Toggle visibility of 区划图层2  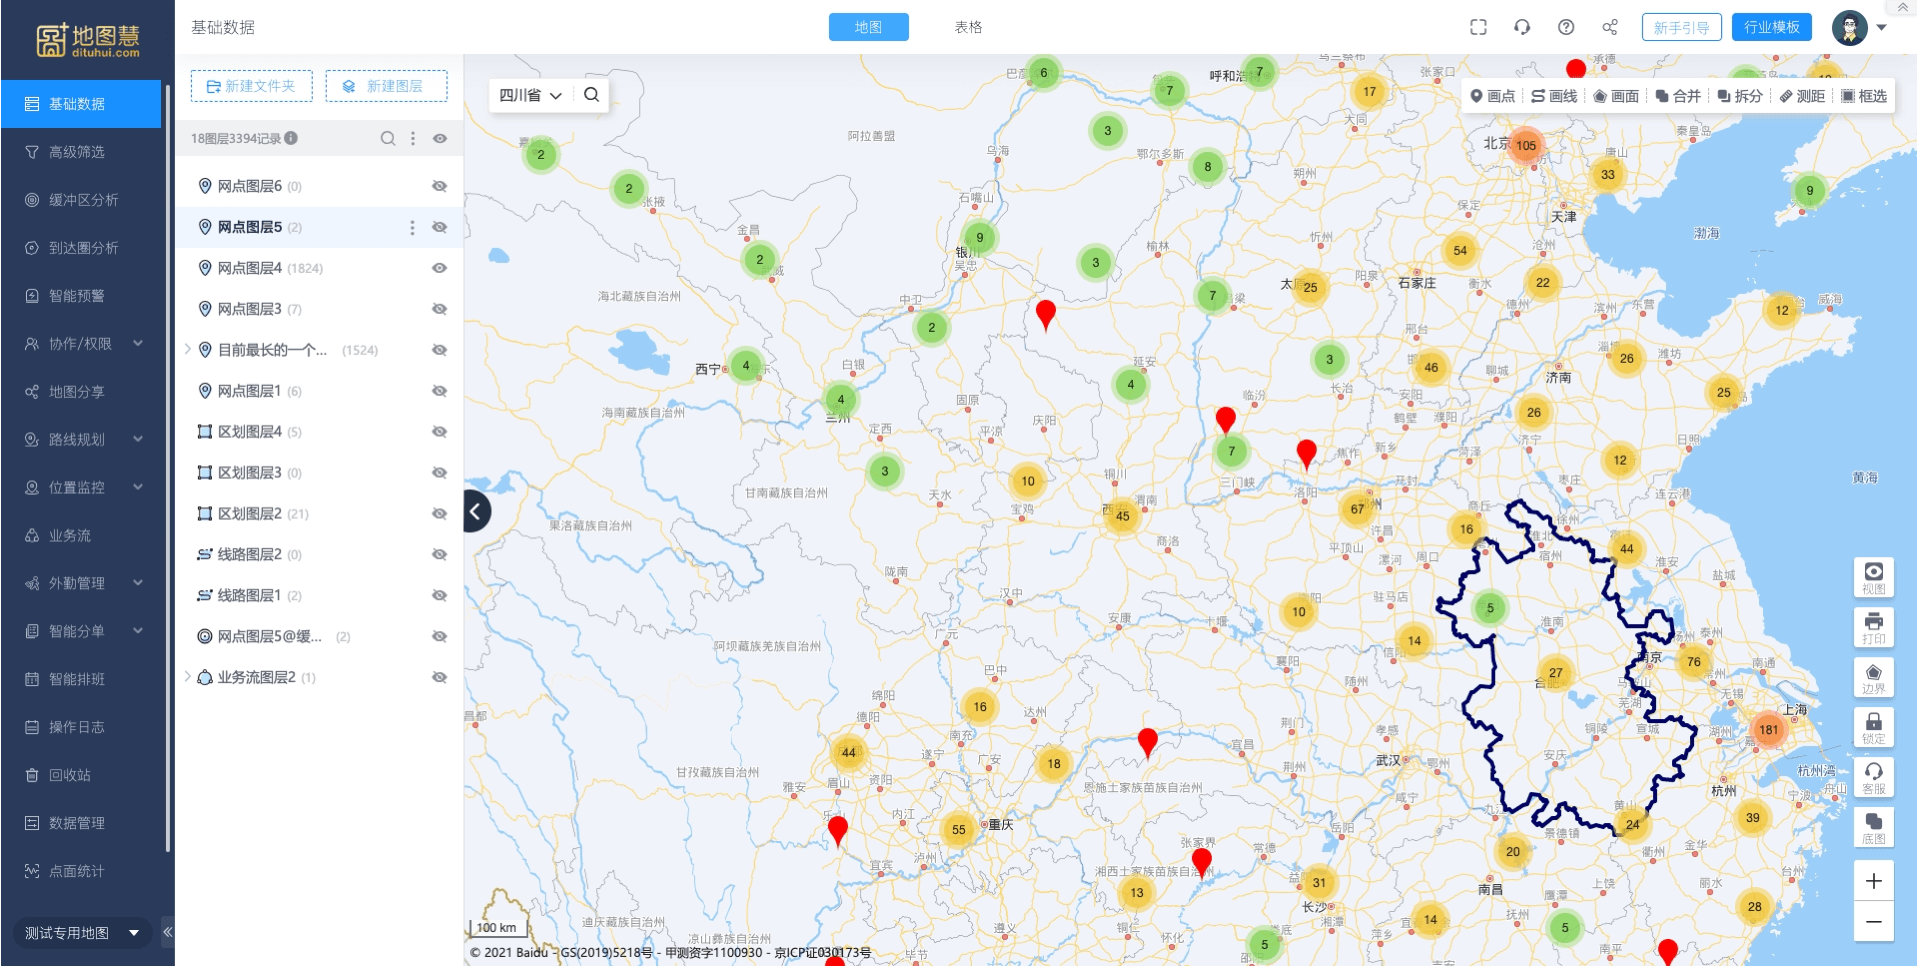pyautogui.click(x=439, y=514)
